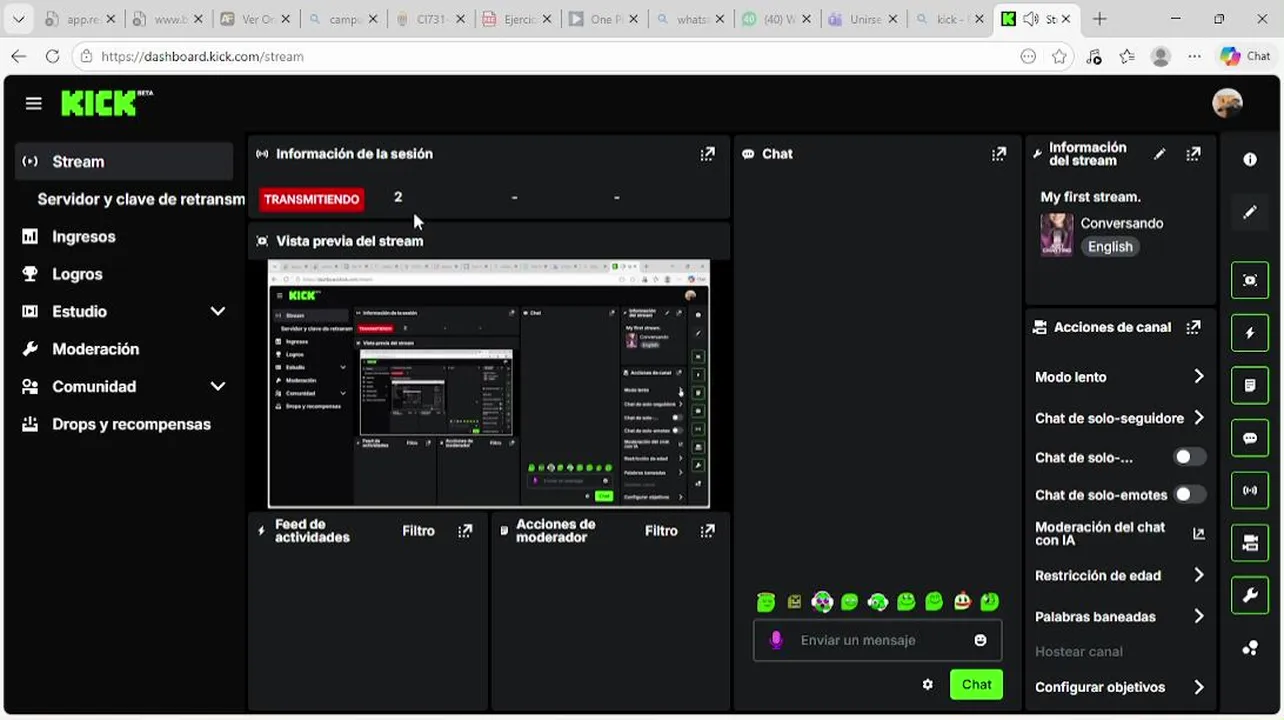Open Moderación del chat con IA external link
The width and height of the screenshot is (1284, 720).
1198,534
